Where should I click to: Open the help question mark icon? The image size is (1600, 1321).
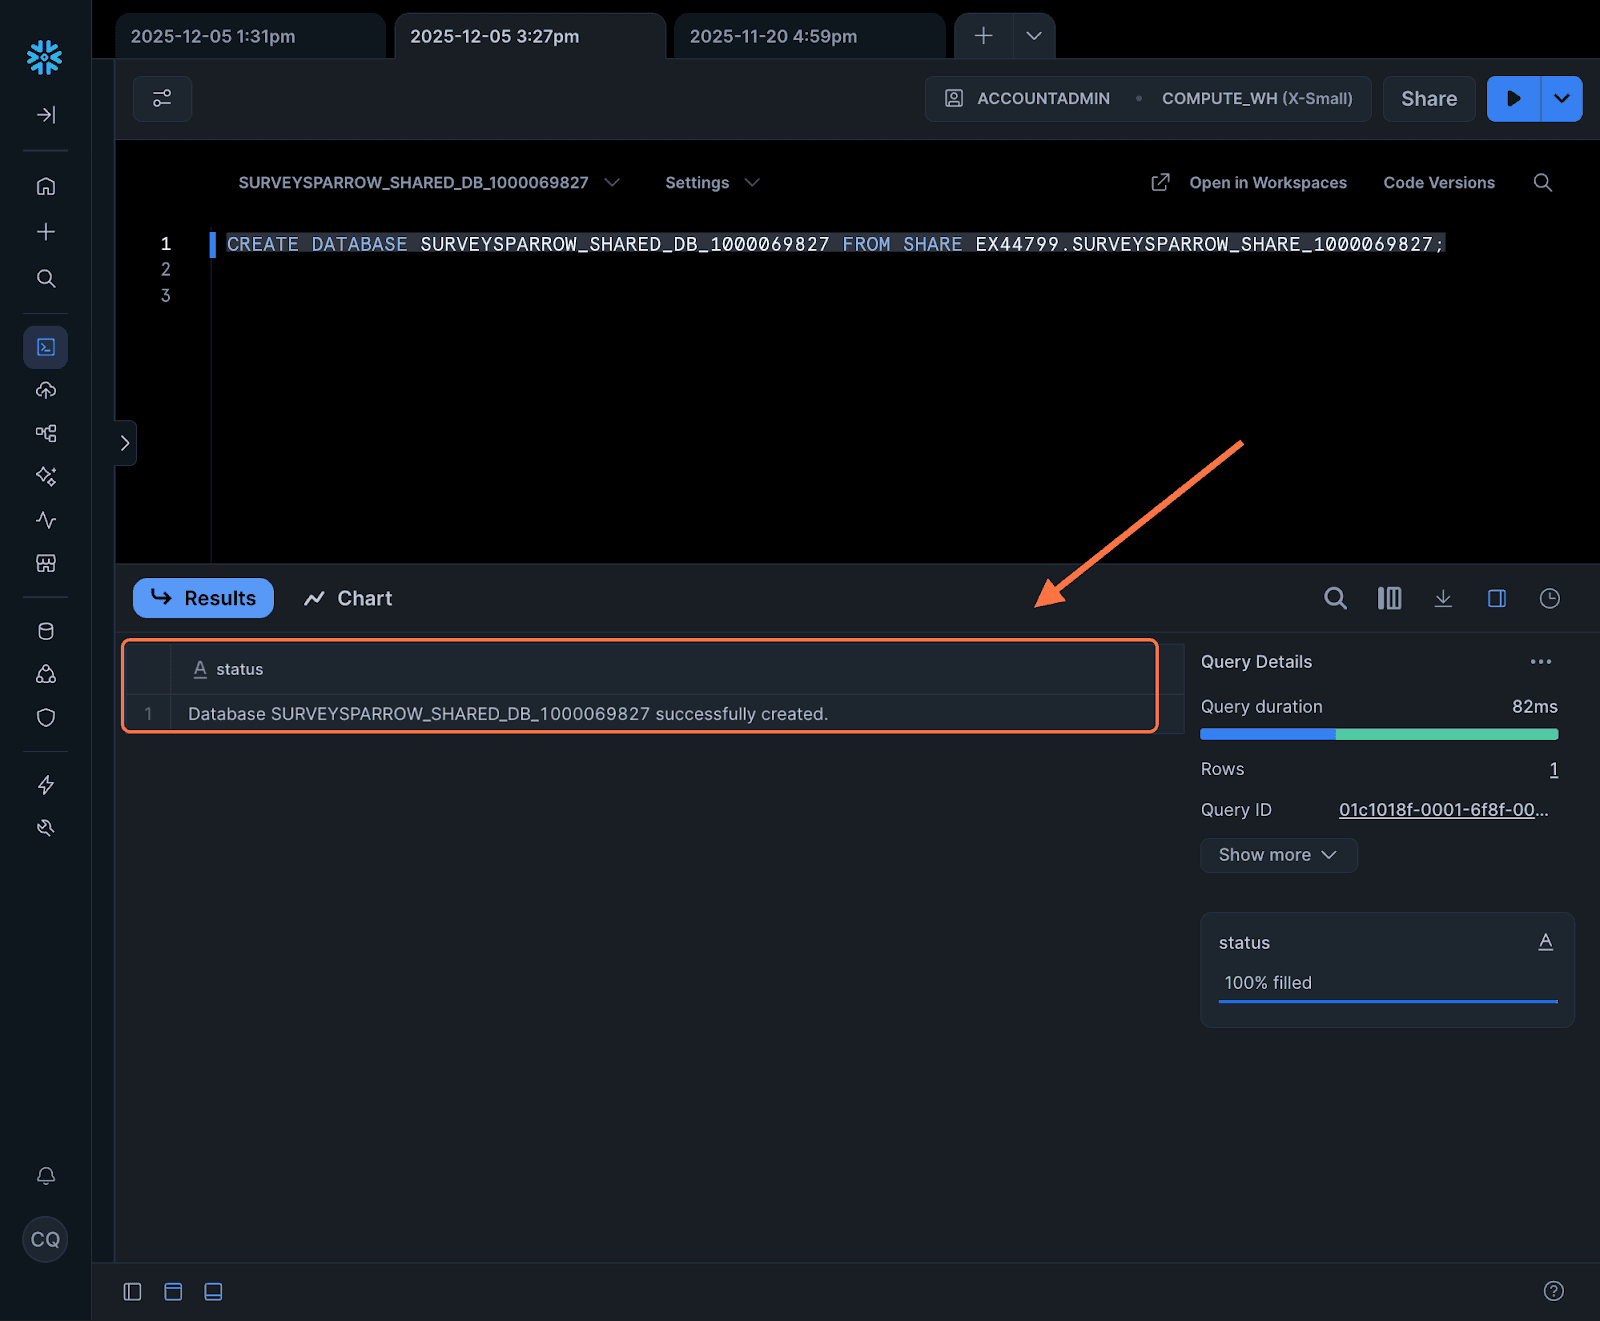coord(1553,1291)
